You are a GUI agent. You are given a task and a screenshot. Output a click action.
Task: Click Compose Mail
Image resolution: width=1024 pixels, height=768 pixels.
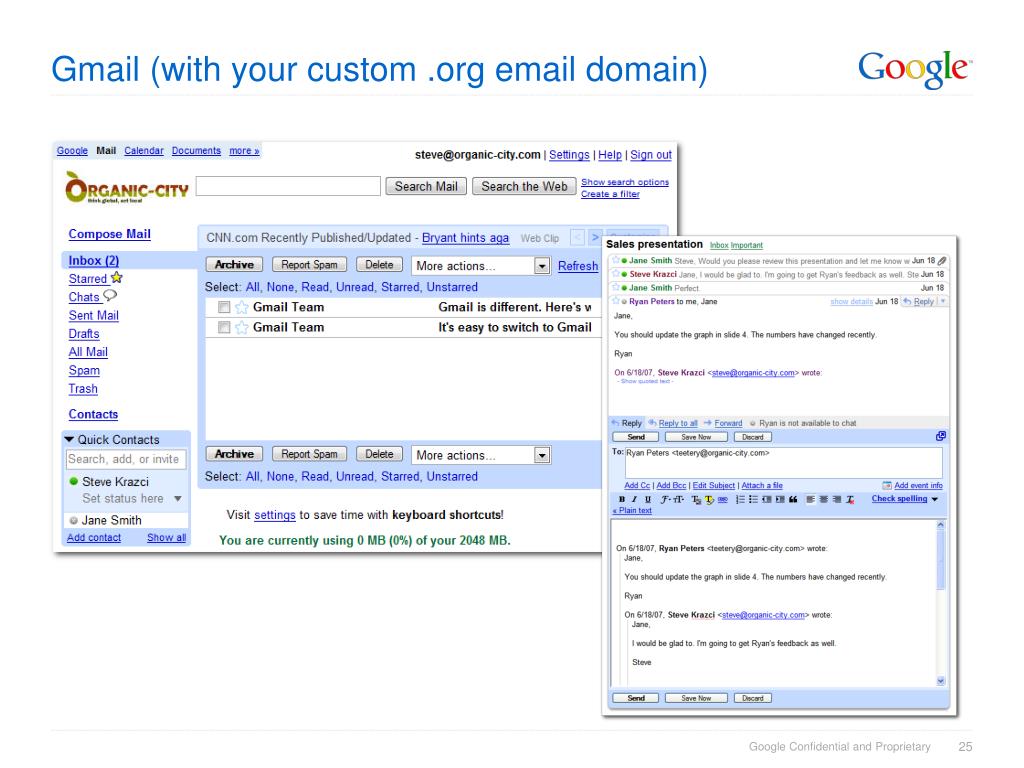(x=110, y=234)
